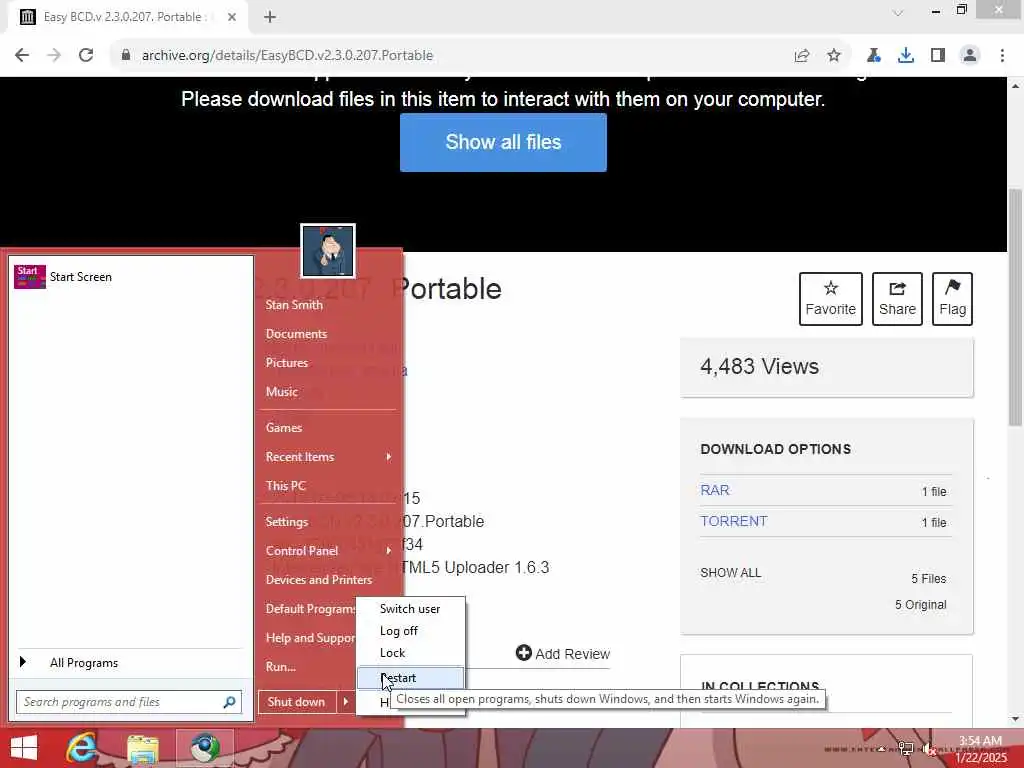Reload the archive.org page
The width and height of the screenshot is (1024, 768).
click(x=86, y=56)
